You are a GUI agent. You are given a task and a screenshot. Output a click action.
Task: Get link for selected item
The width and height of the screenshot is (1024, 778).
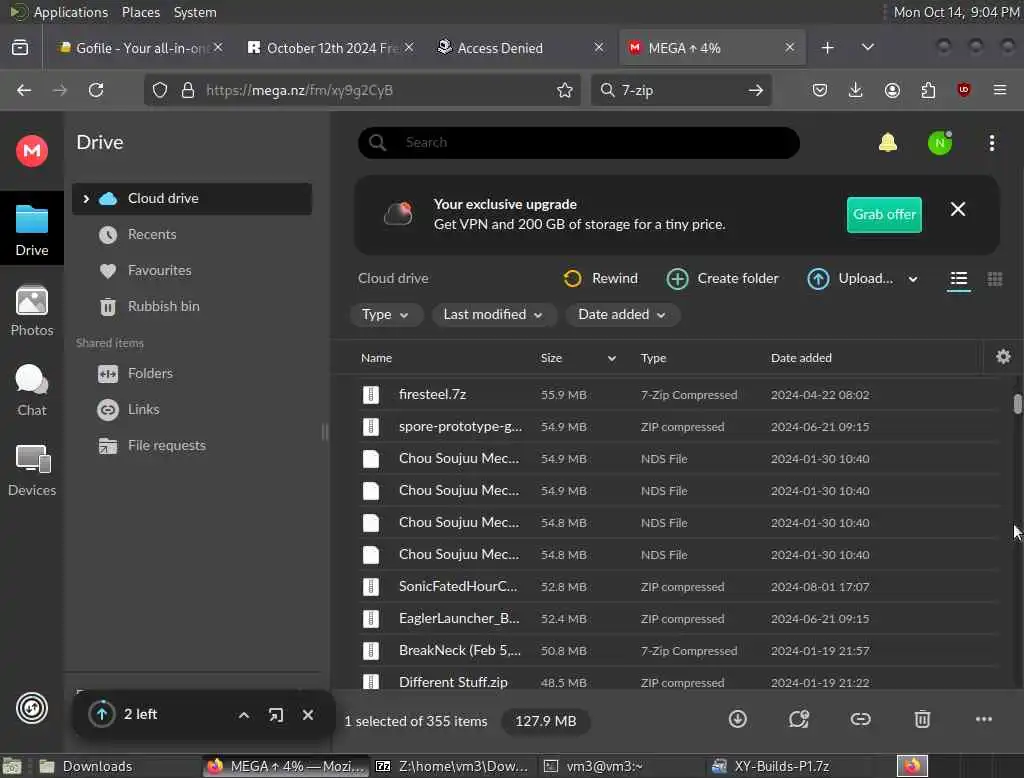[x=860, y=719]
